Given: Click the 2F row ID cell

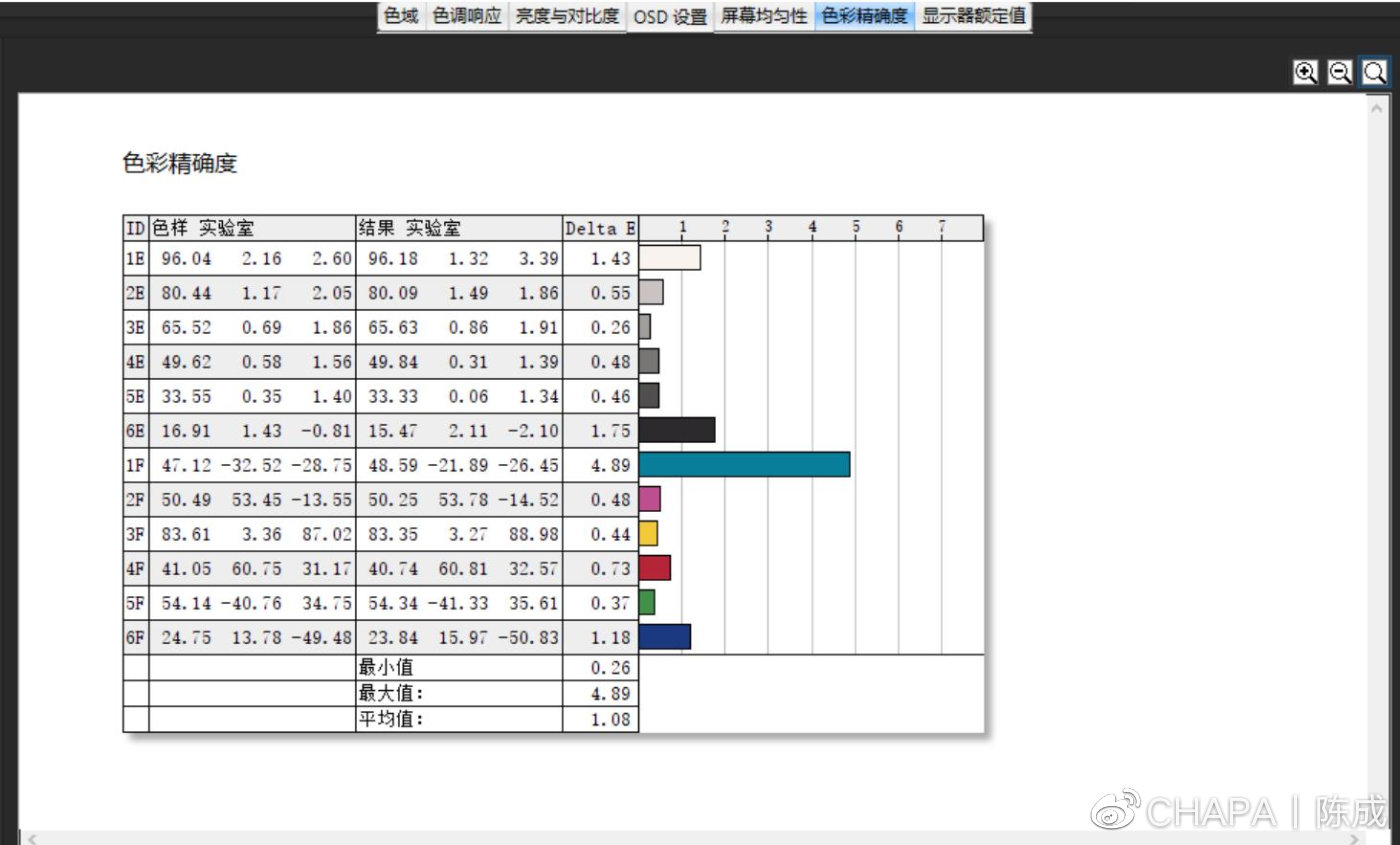Looking at the screenshot, I should coord(136,500).
